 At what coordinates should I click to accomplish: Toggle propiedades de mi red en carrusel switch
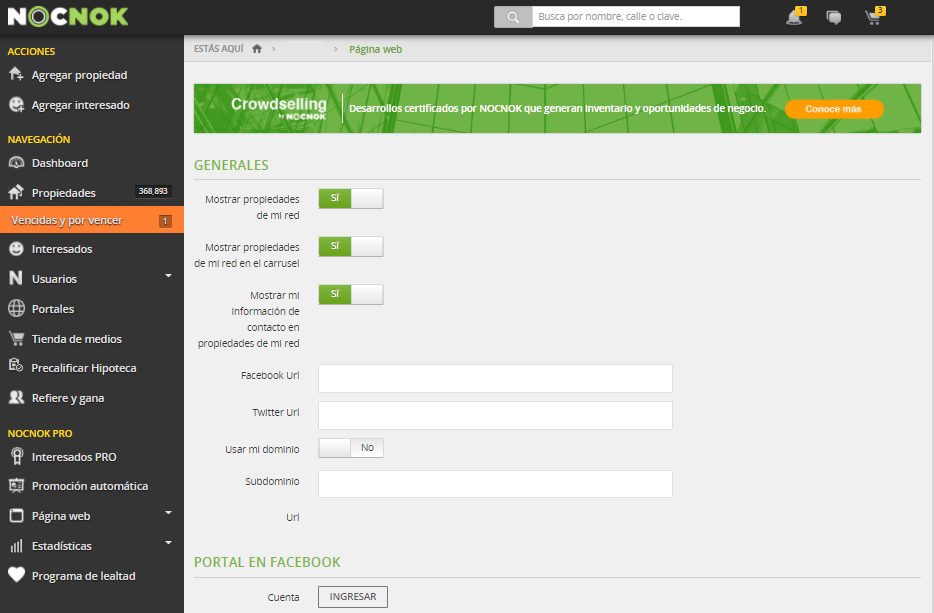click(x=351, y=246)
